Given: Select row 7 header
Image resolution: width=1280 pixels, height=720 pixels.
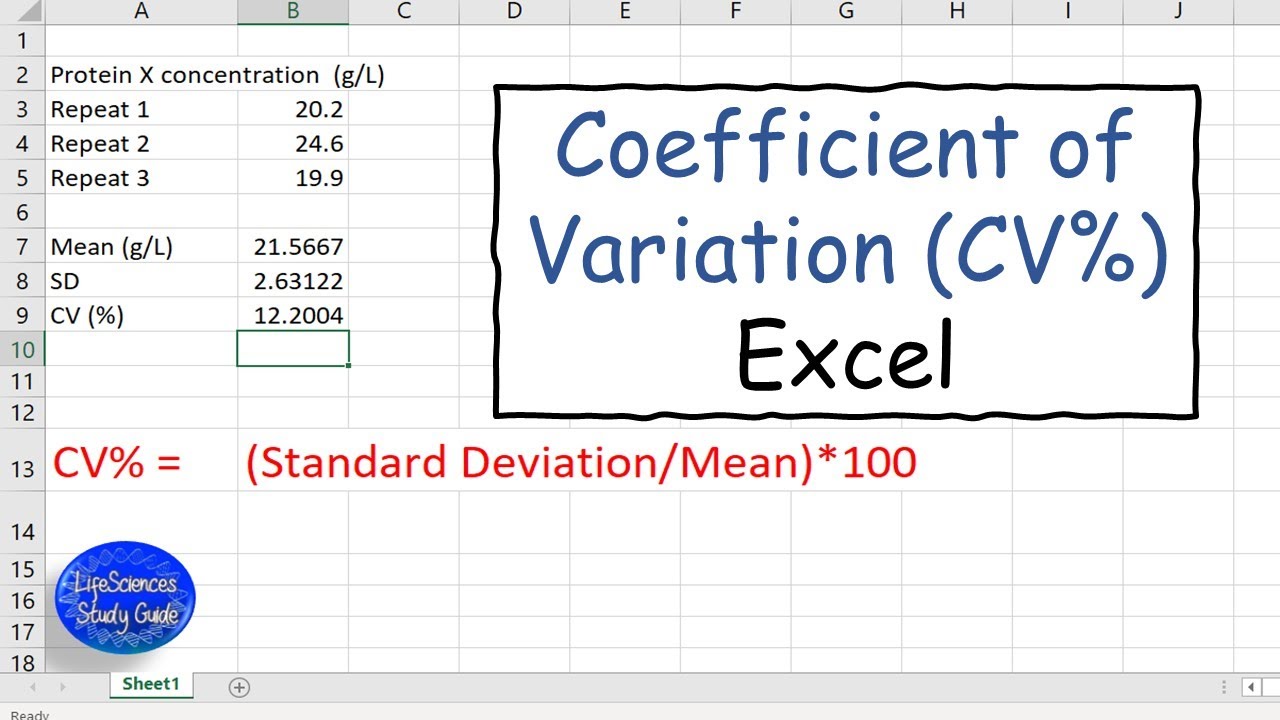Looking at the screenshot, I should click(23, 246).
